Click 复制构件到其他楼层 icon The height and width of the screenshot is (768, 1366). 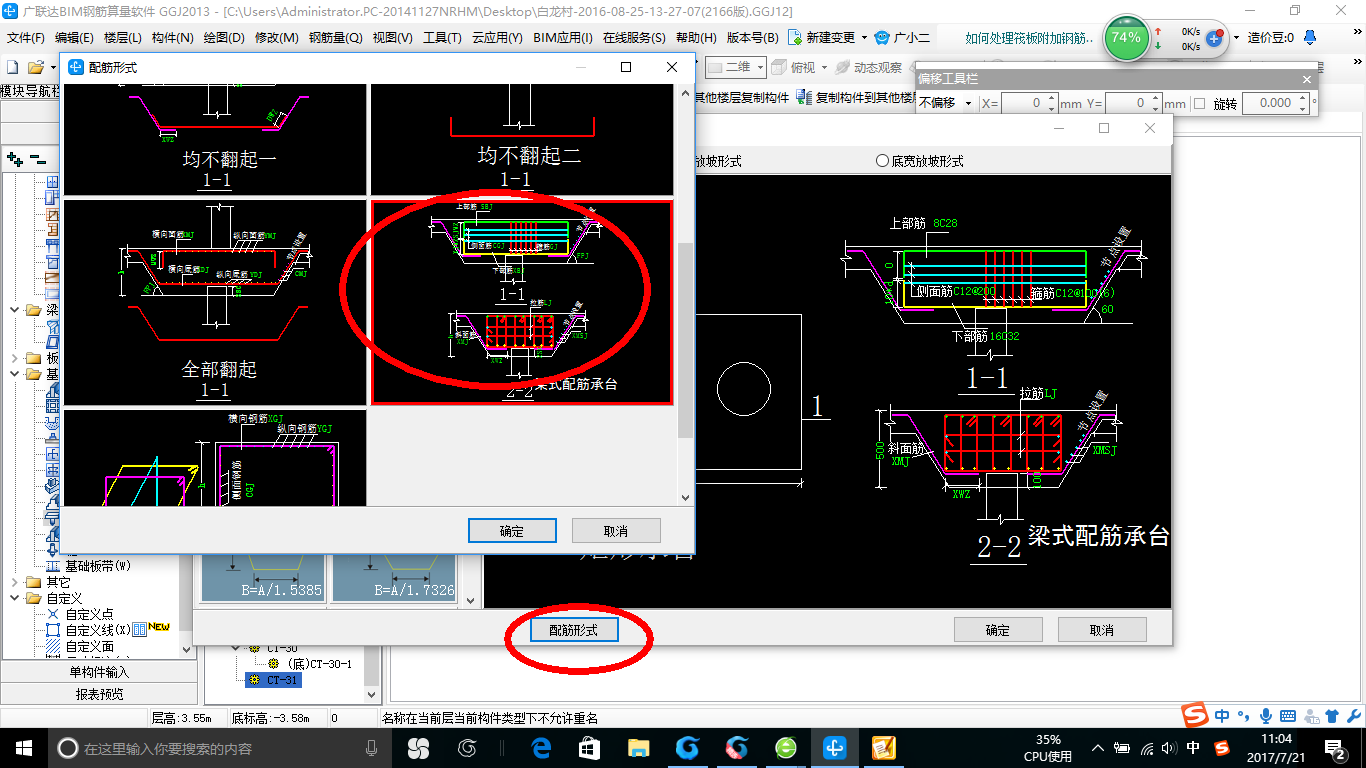click(804, 97)
